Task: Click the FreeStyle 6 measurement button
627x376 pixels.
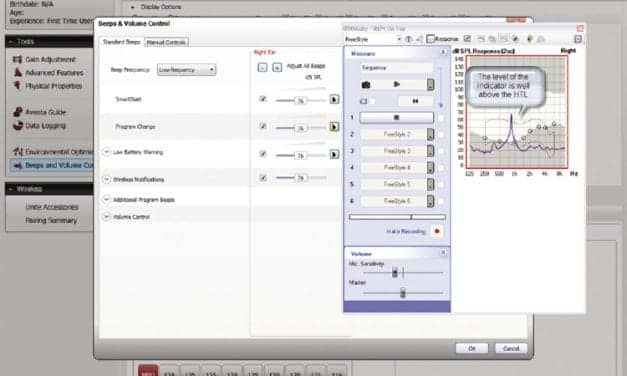Action: coord(397,201)
